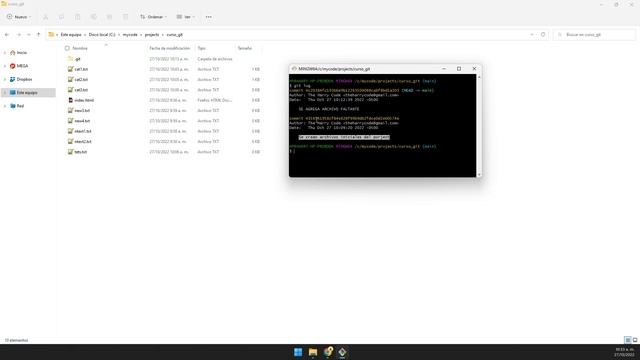Open the Ordenar sort dropdown
This screenshot has height=360, width=640.
point(153,17)
